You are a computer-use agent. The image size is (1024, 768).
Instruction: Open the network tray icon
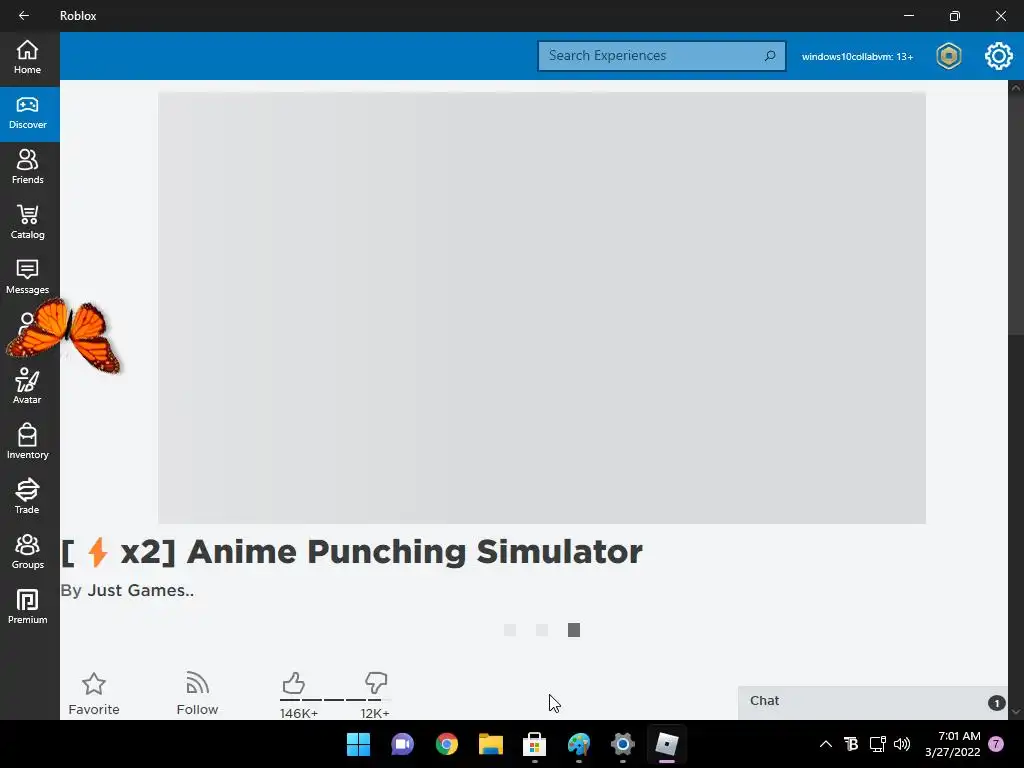[x=877, y=744]
